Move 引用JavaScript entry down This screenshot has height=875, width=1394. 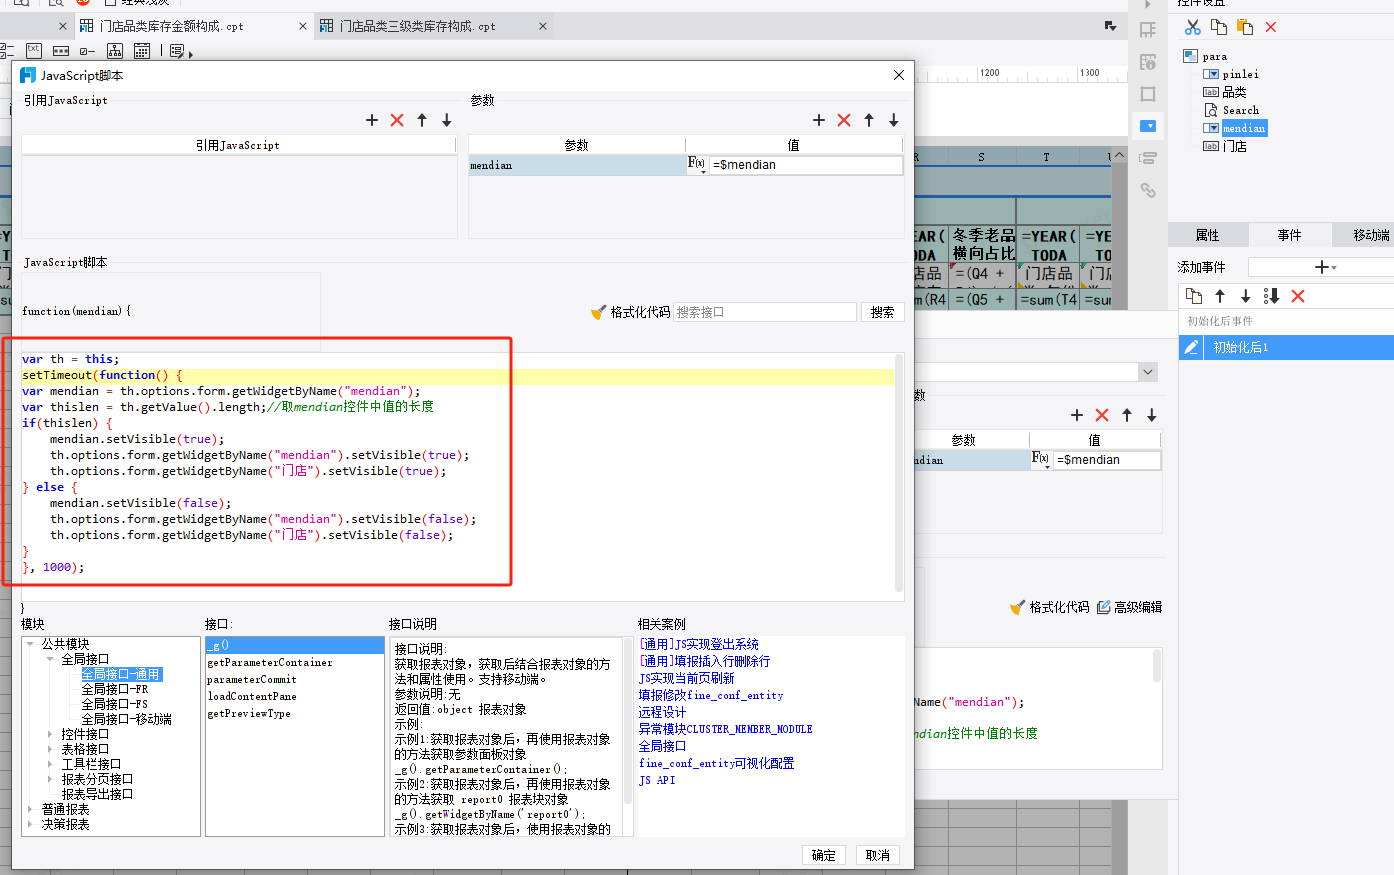pos(447,120)
